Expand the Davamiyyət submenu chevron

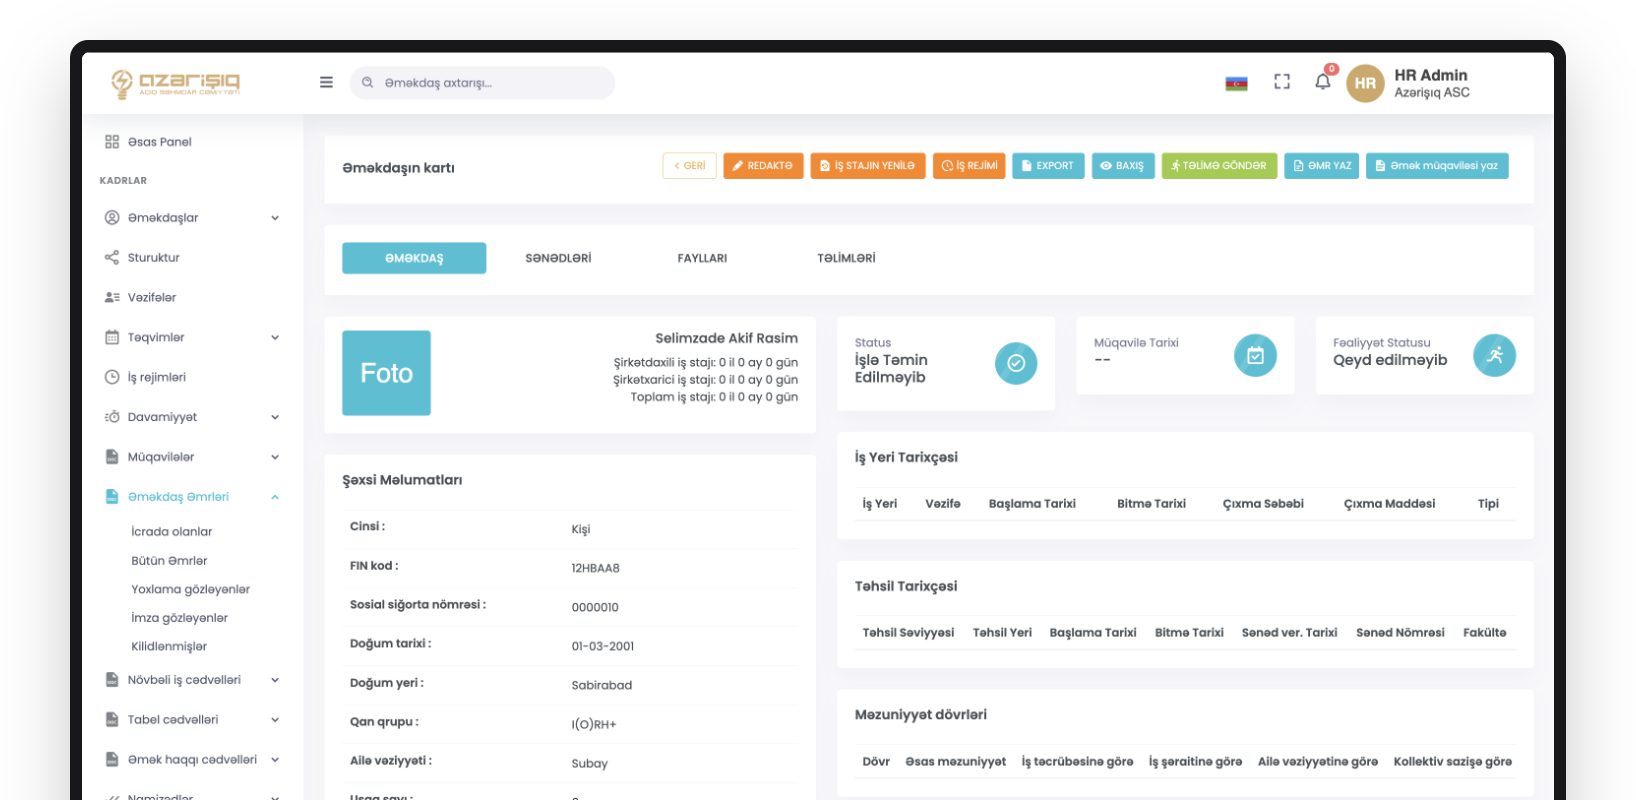[275, 418]
